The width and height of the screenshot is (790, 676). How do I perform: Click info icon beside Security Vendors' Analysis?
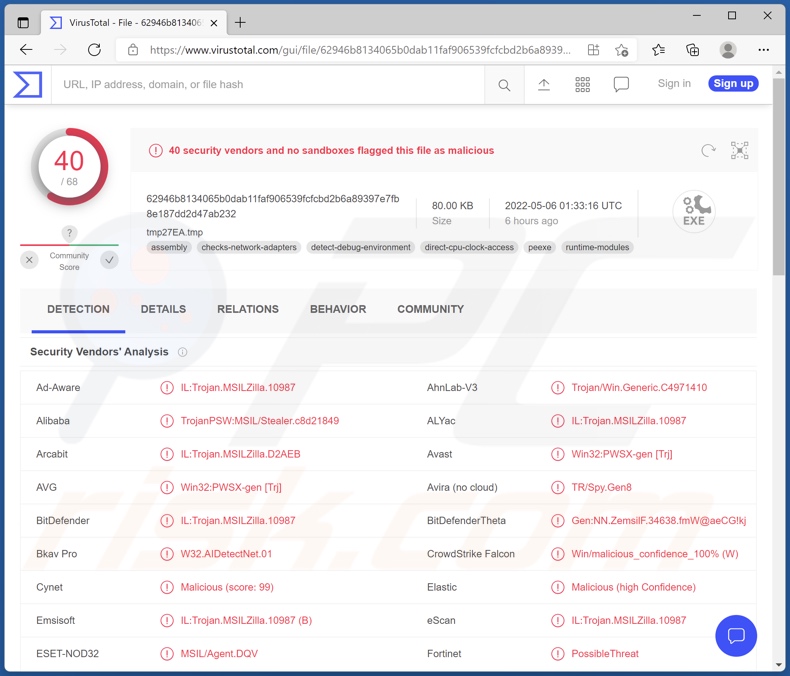(x=182, y=352)
